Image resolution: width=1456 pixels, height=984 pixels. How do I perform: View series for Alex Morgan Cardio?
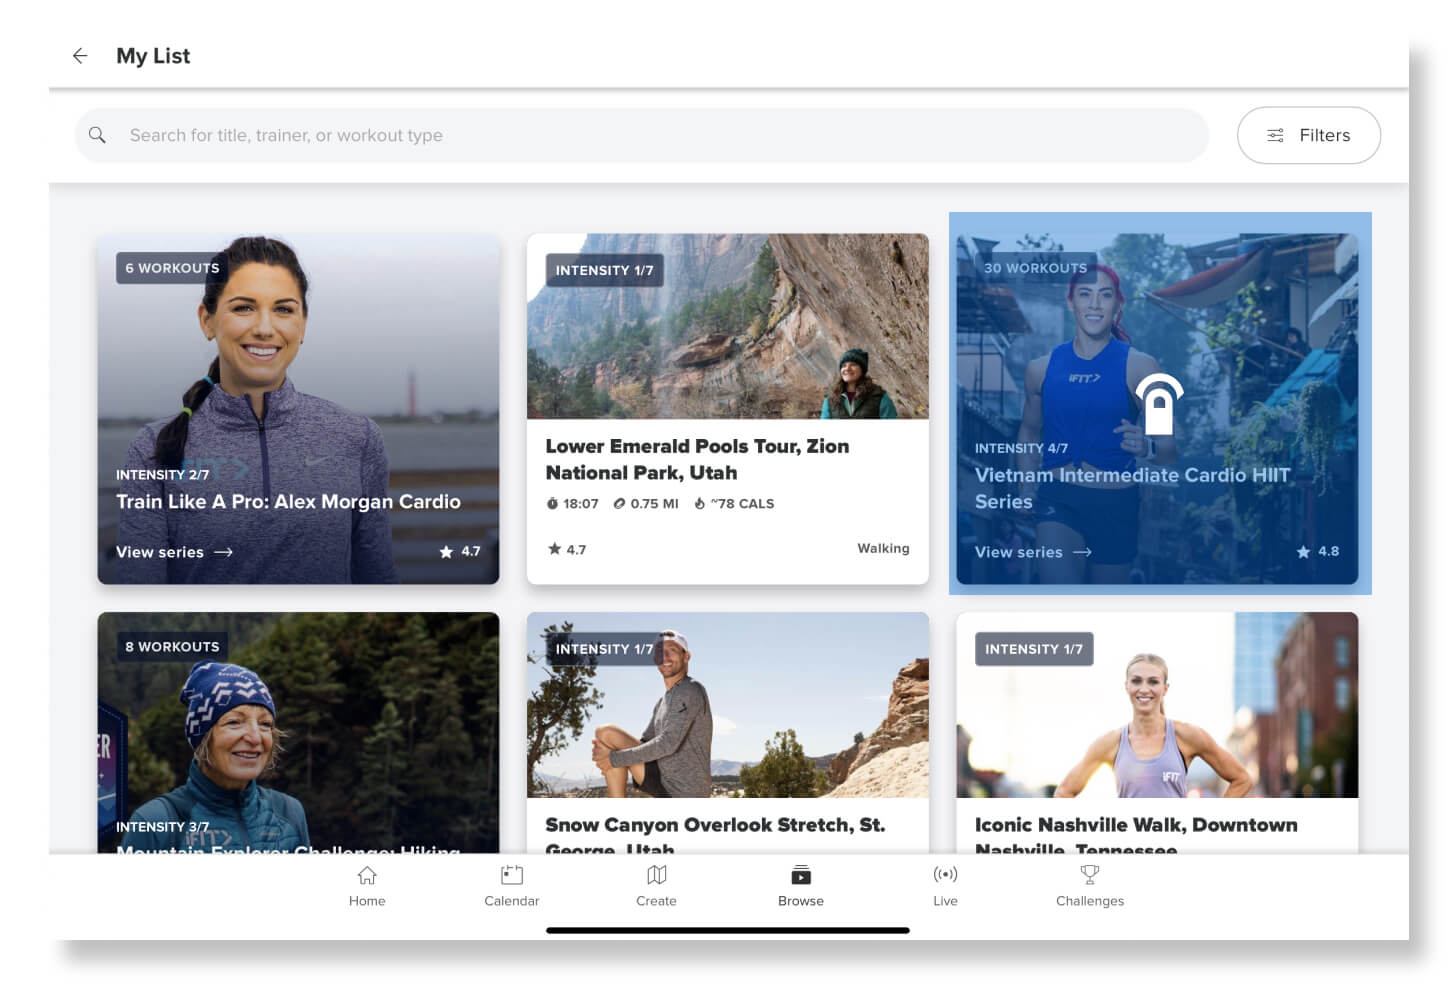tap(174, 552)
